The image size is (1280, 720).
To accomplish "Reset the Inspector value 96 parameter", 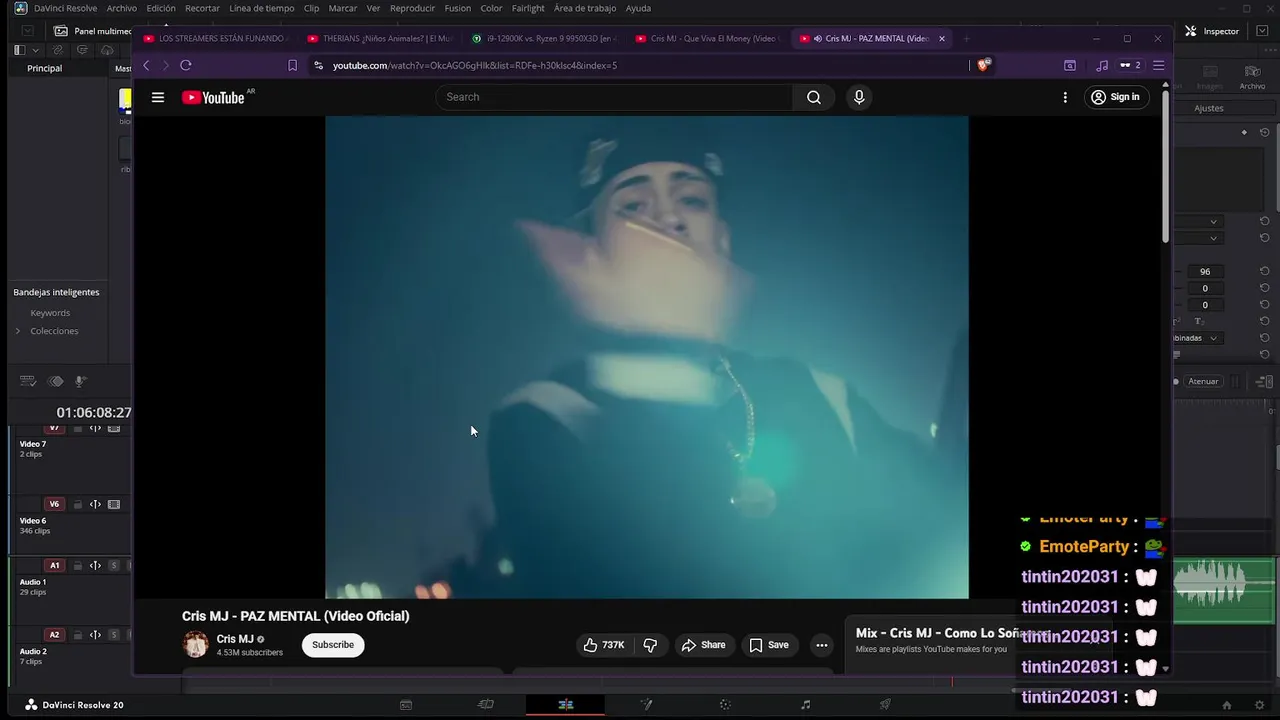I will [x=1264, y=272].
